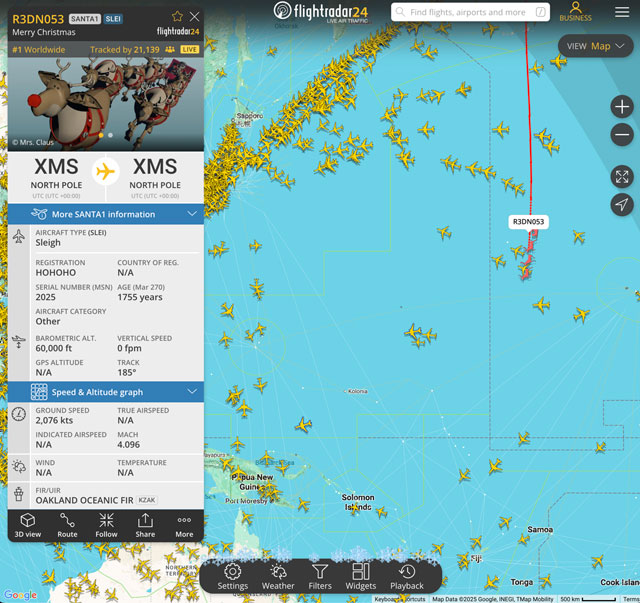Open Widgets panel

click(x=361, y=577)
